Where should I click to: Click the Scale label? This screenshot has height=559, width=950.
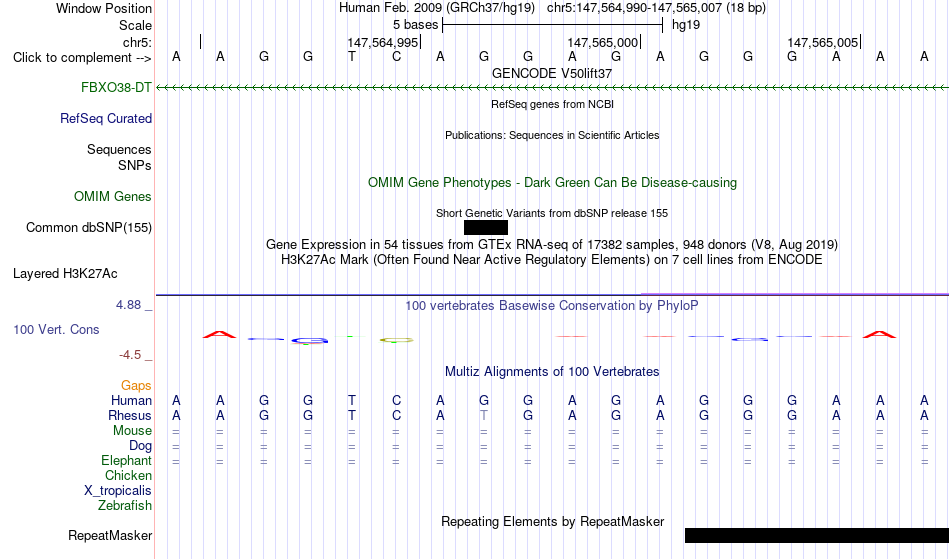136,25
